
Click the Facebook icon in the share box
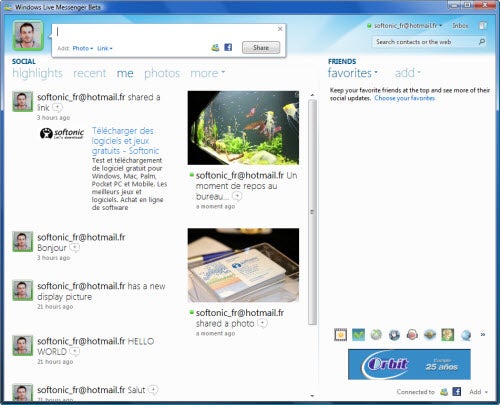click(228, 47)
